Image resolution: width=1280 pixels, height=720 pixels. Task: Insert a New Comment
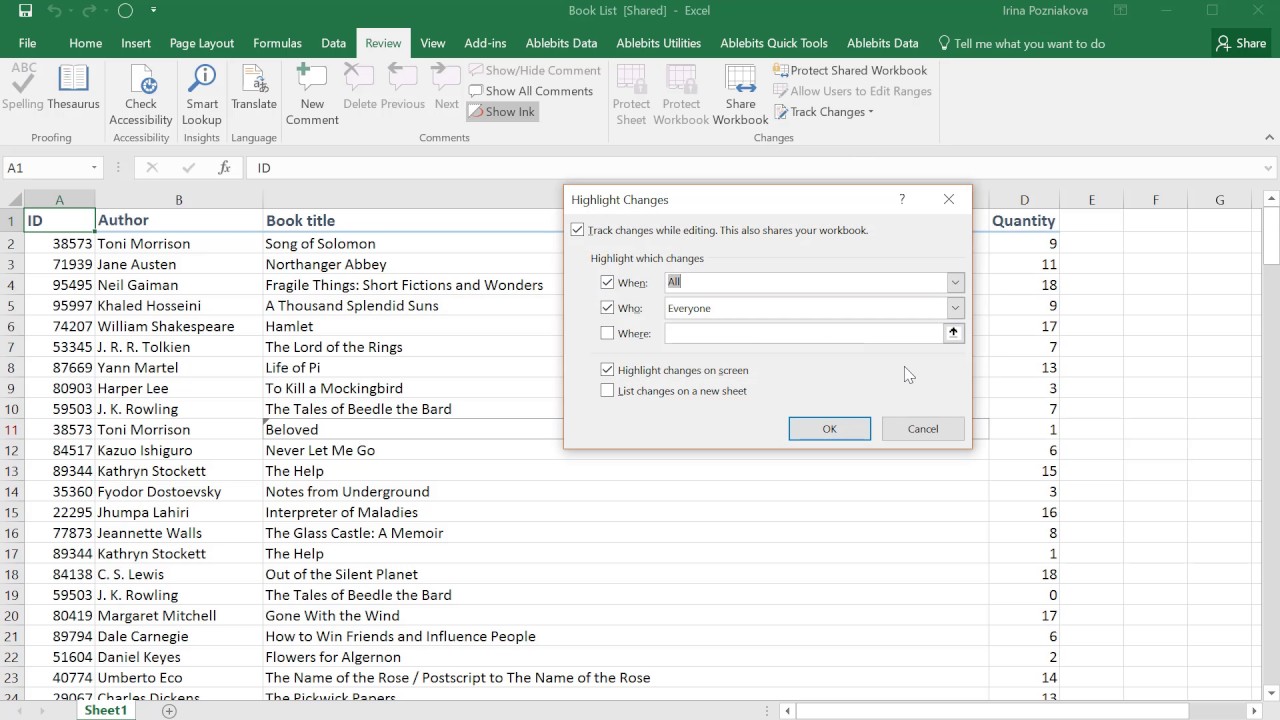[x=311, y=90]
